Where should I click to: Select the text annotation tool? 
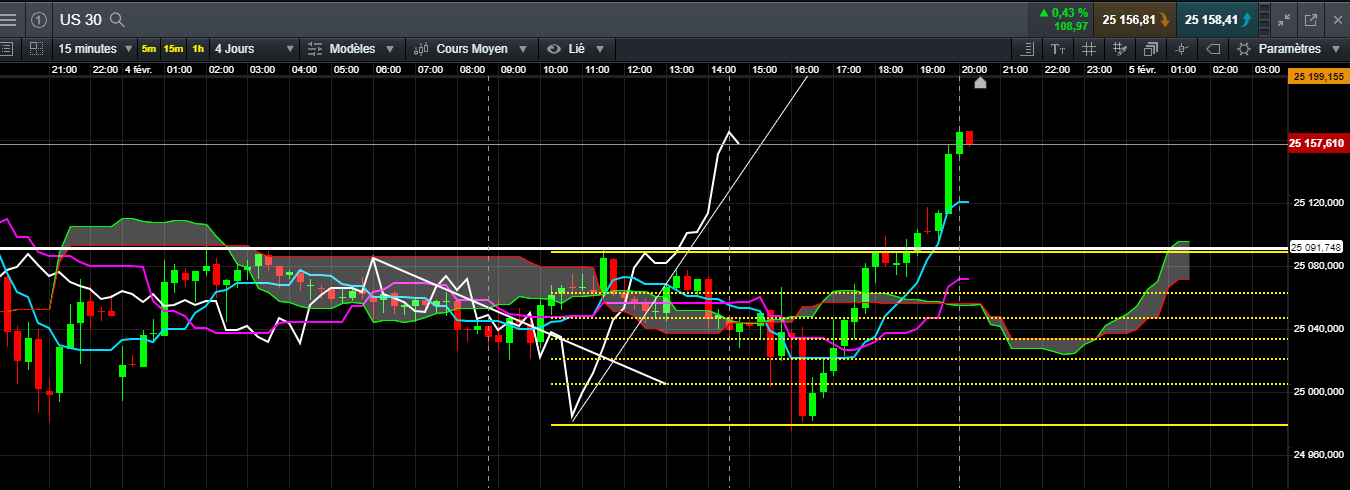pos(1058,49)
